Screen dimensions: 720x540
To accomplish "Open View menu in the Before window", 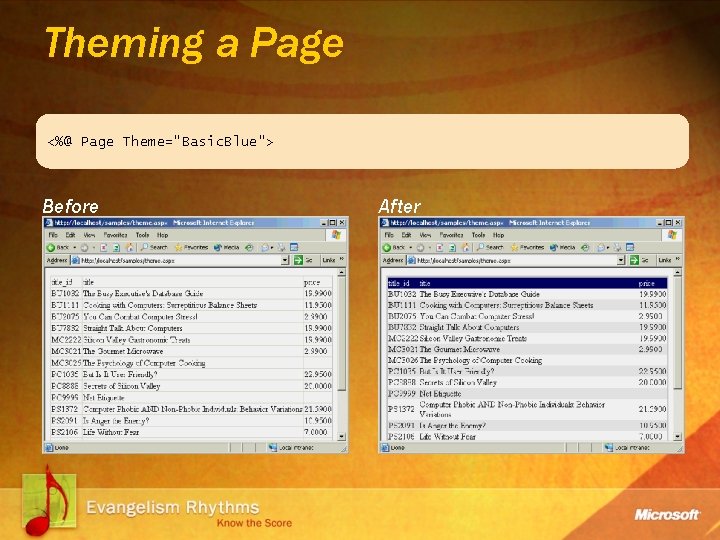I will pos(89,235).
